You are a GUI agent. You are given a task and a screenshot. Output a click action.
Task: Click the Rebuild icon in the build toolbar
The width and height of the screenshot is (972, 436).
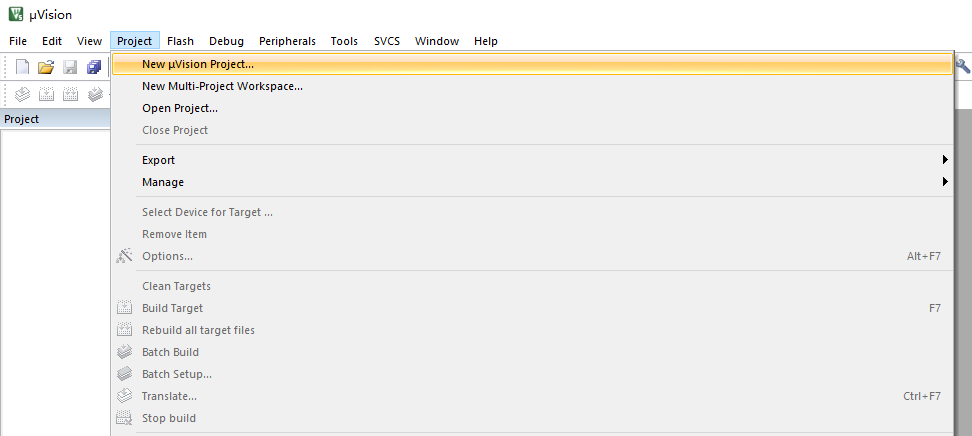71,94
